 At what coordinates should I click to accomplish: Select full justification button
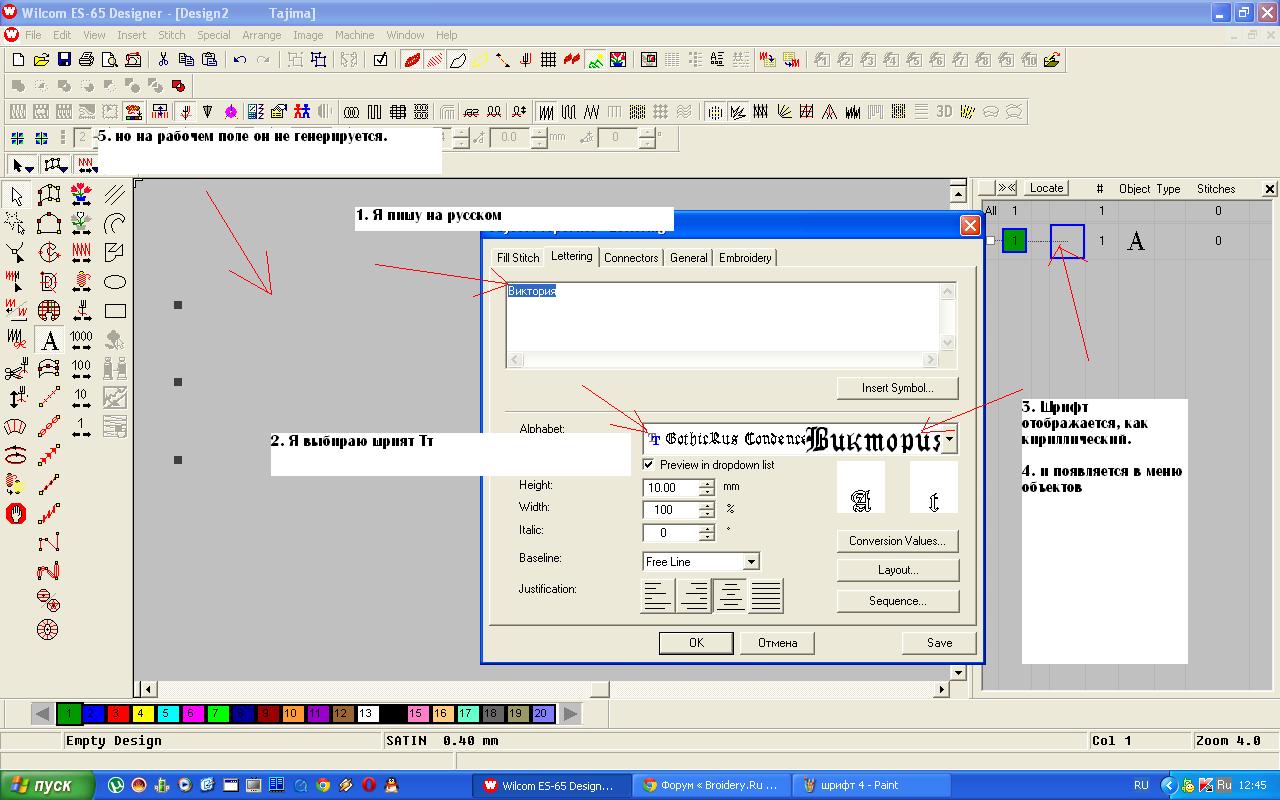(x=766, y=597)
